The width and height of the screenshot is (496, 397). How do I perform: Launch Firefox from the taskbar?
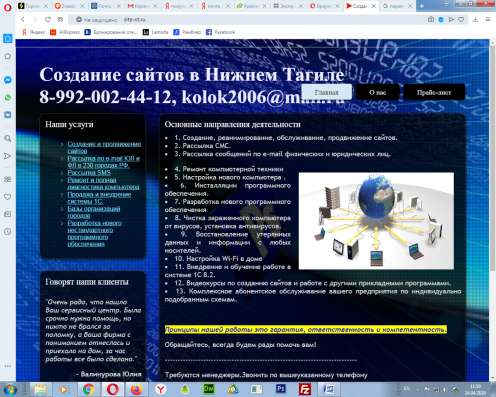pos(136,389)
